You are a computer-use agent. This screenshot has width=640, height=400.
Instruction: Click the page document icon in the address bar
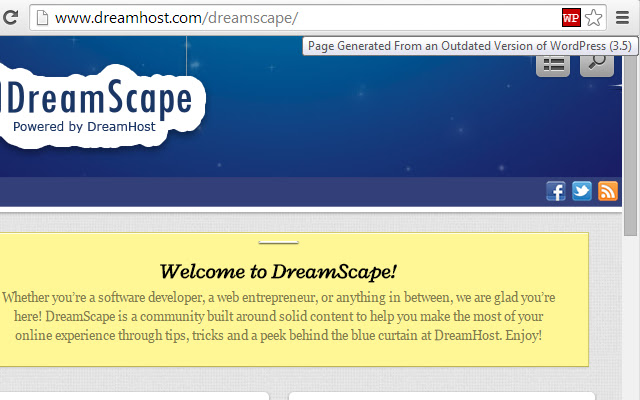pos(42,18)
